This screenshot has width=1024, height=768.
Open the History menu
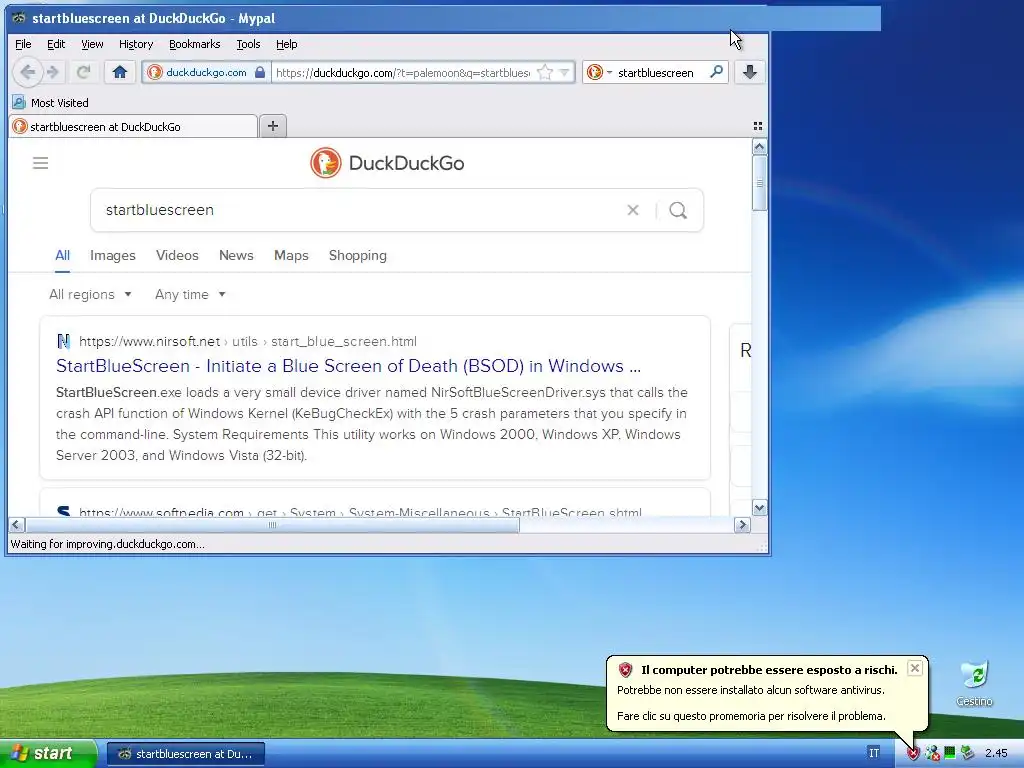[x=136, y=44]
